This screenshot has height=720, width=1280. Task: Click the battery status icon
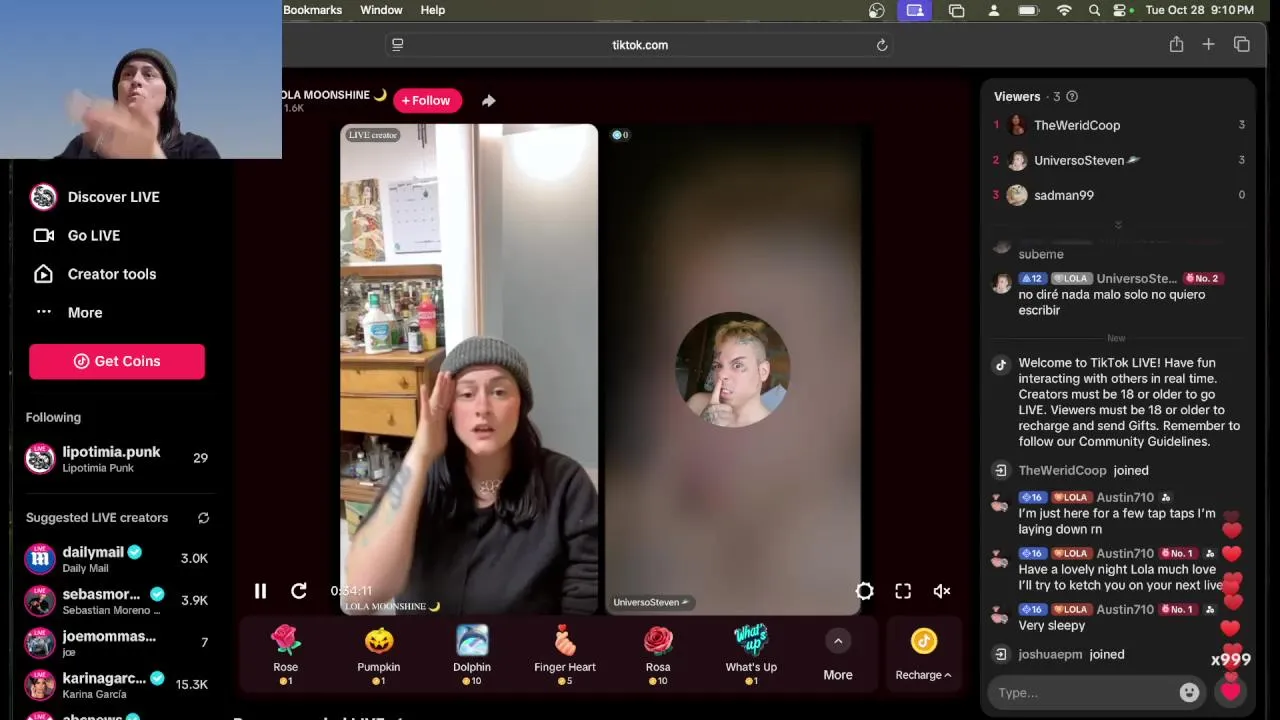1028,10
